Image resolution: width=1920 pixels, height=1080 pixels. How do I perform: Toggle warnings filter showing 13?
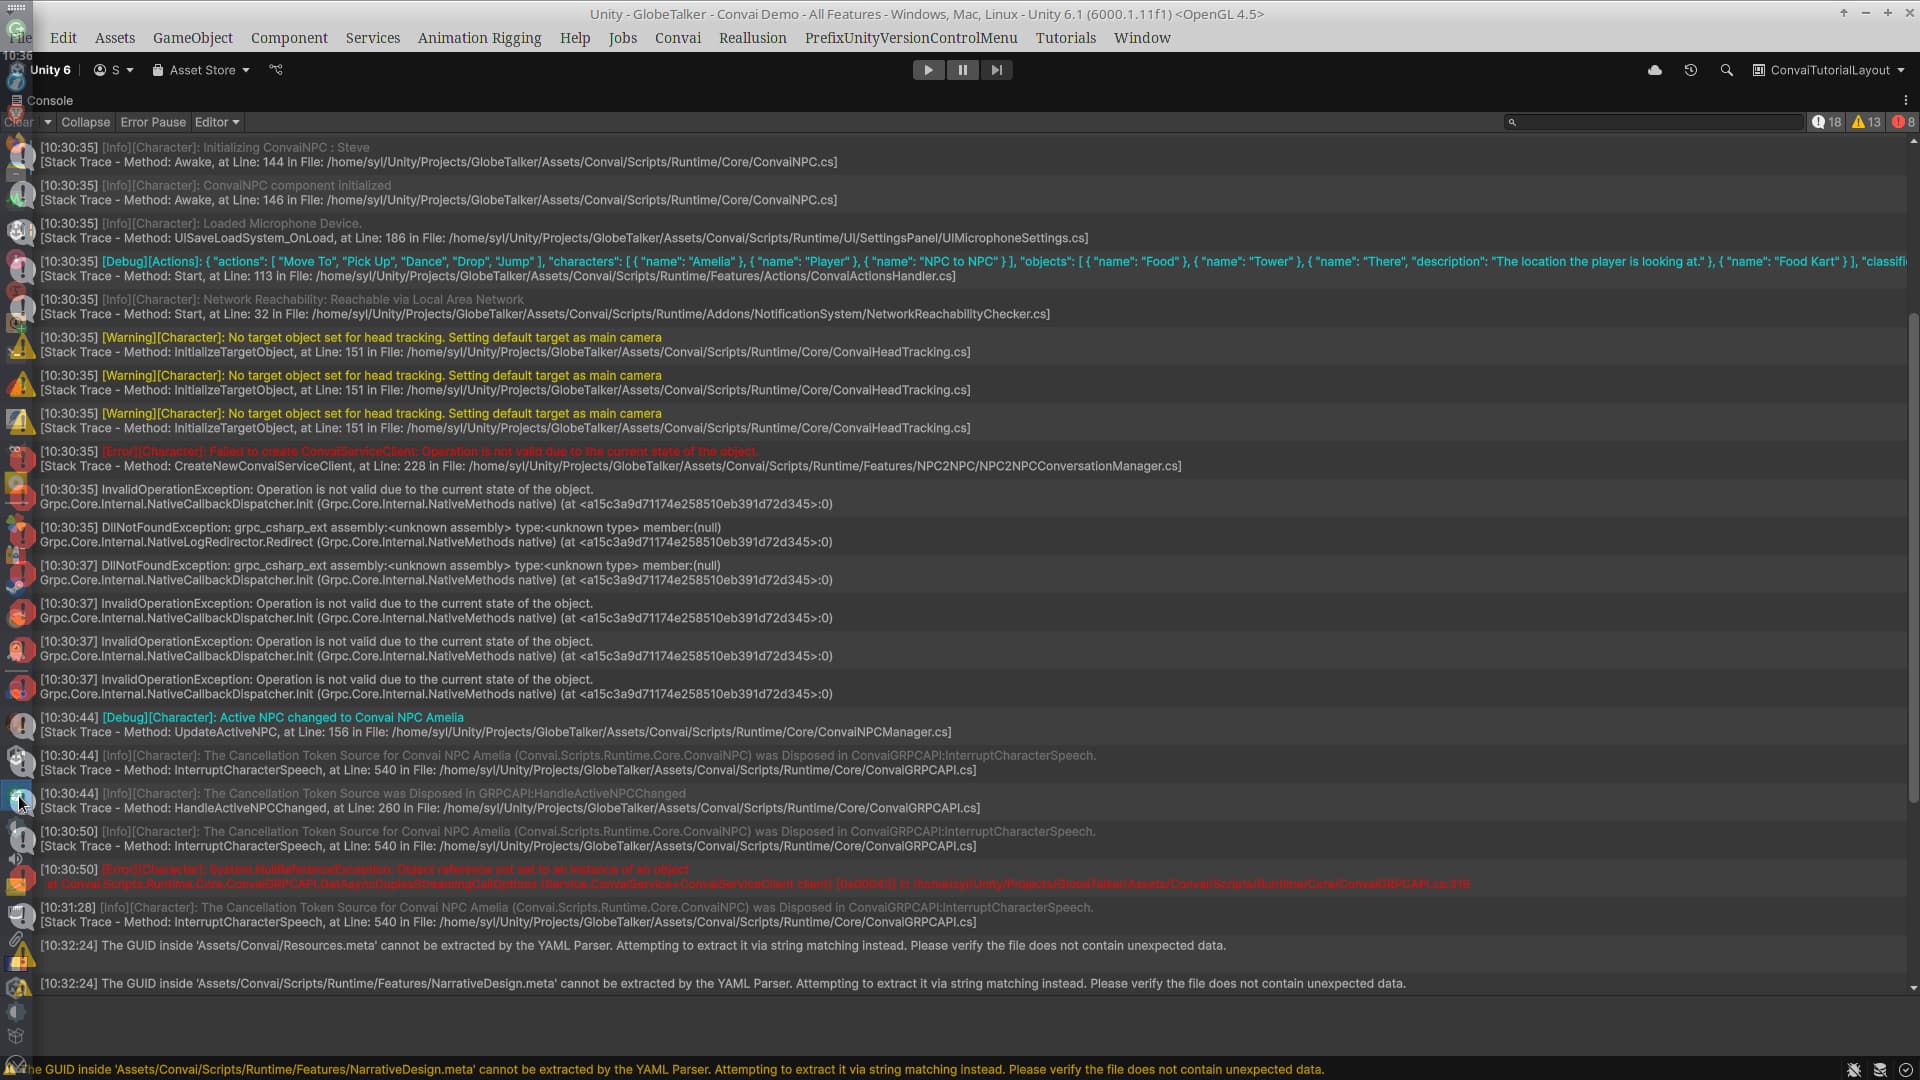pos(1866,122)
